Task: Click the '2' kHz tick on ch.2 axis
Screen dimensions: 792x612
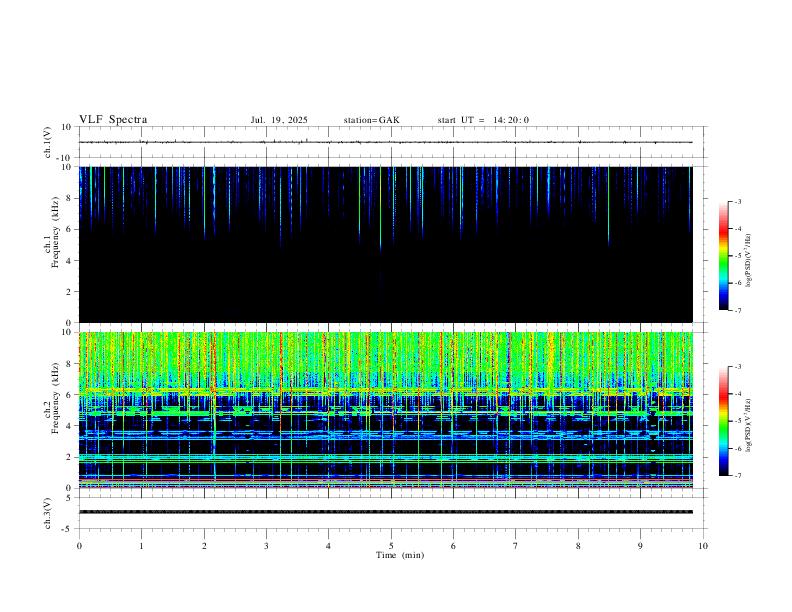Action: pos(69,457)
